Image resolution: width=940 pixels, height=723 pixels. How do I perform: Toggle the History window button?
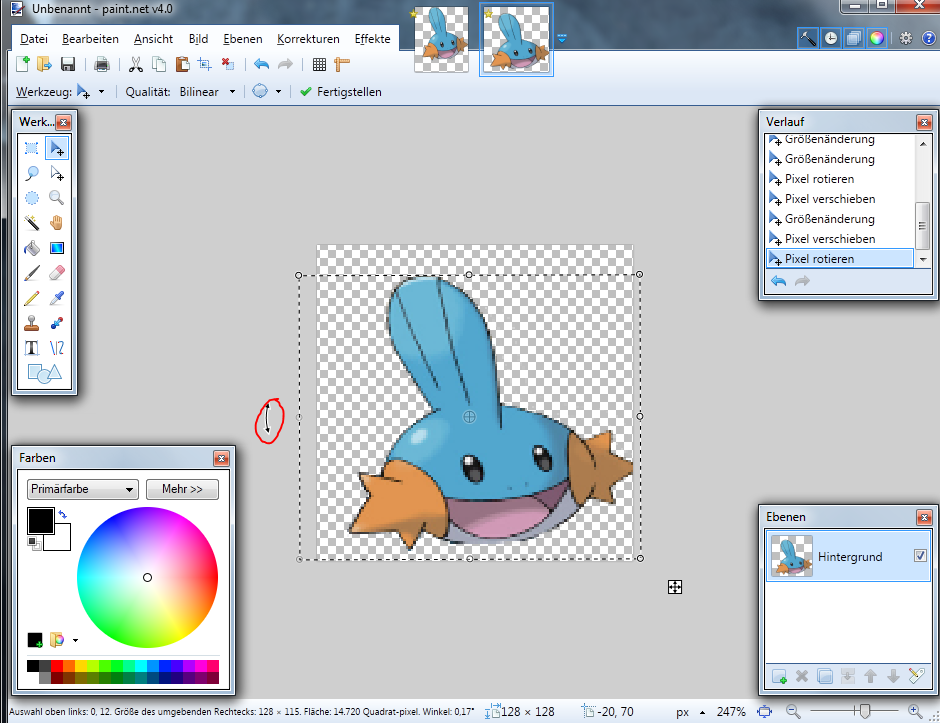point(831,38)
